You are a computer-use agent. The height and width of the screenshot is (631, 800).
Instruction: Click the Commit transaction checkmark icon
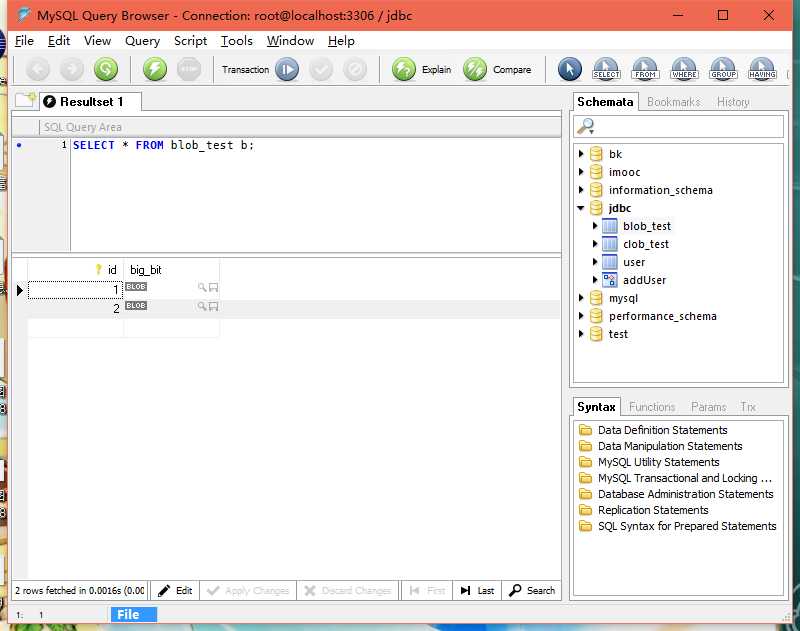click(x=321, y=69)
